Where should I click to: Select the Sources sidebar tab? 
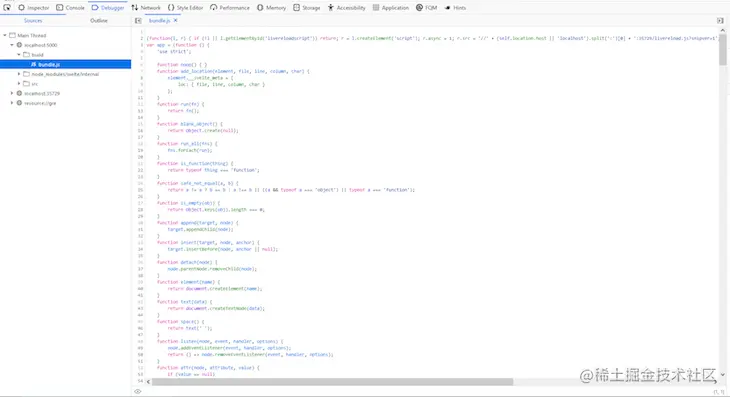tap(33, 20)
